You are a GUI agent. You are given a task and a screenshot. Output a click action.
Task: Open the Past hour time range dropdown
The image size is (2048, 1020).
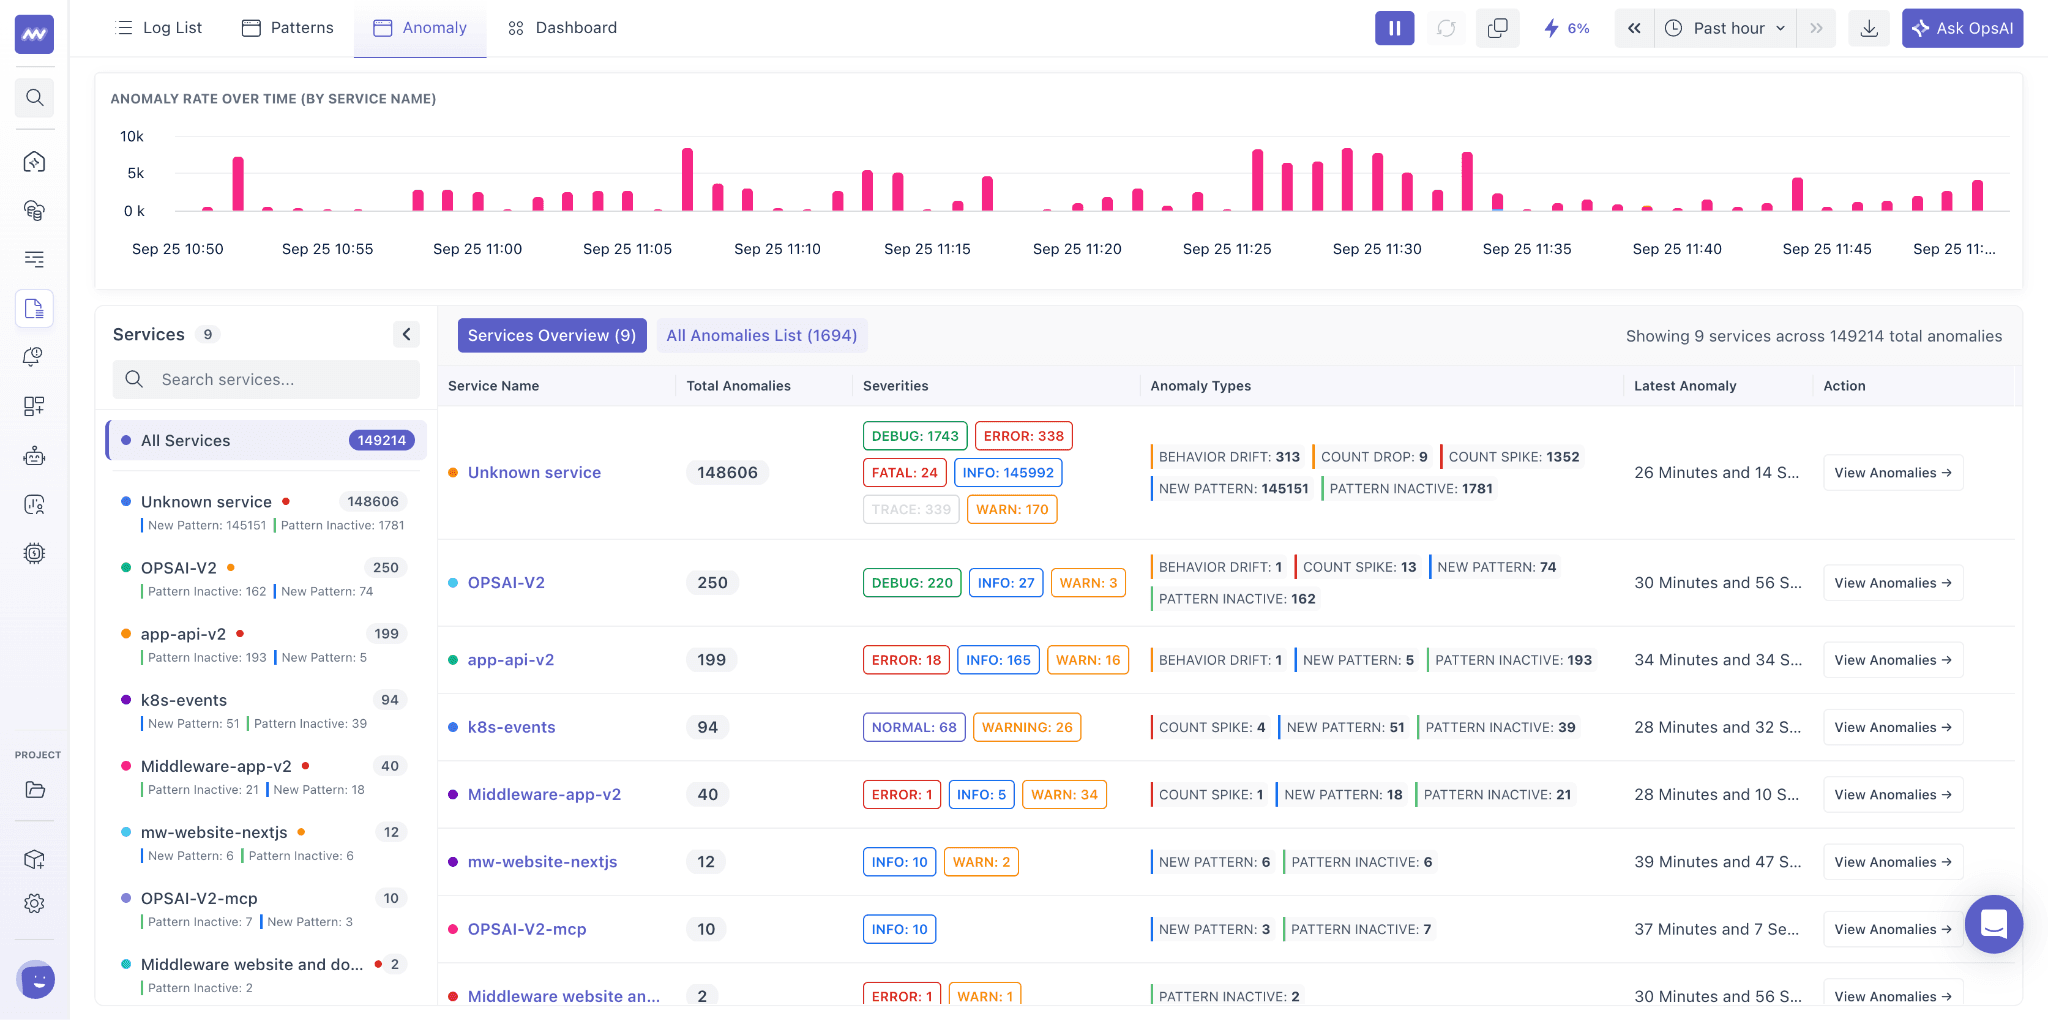tap(1725, 28)
